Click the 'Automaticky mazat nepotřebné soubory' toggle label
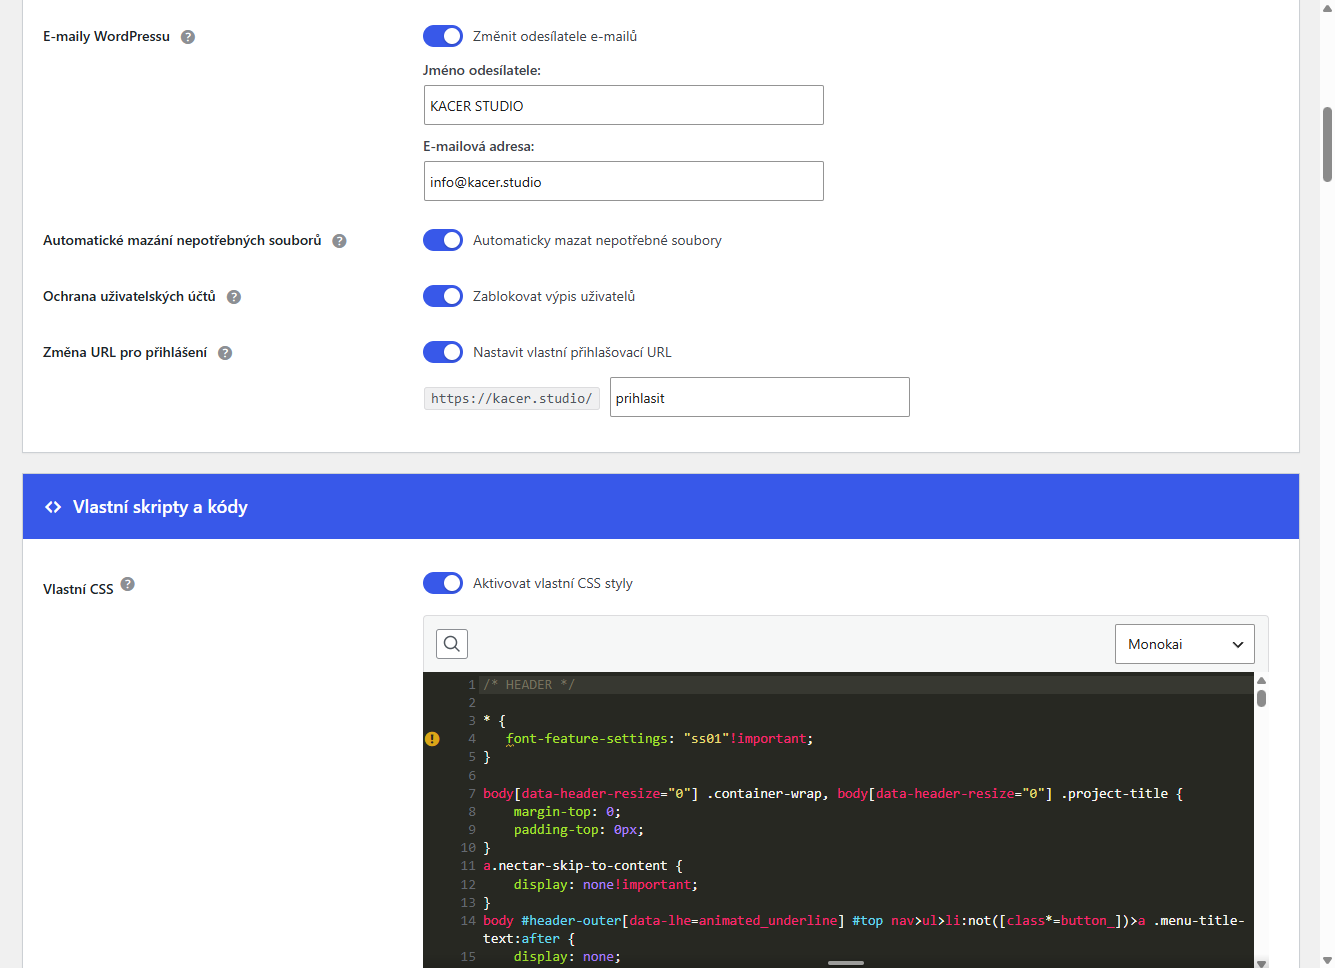The width and height of the screenshot is (1335, 968). (x=597, y=240)
